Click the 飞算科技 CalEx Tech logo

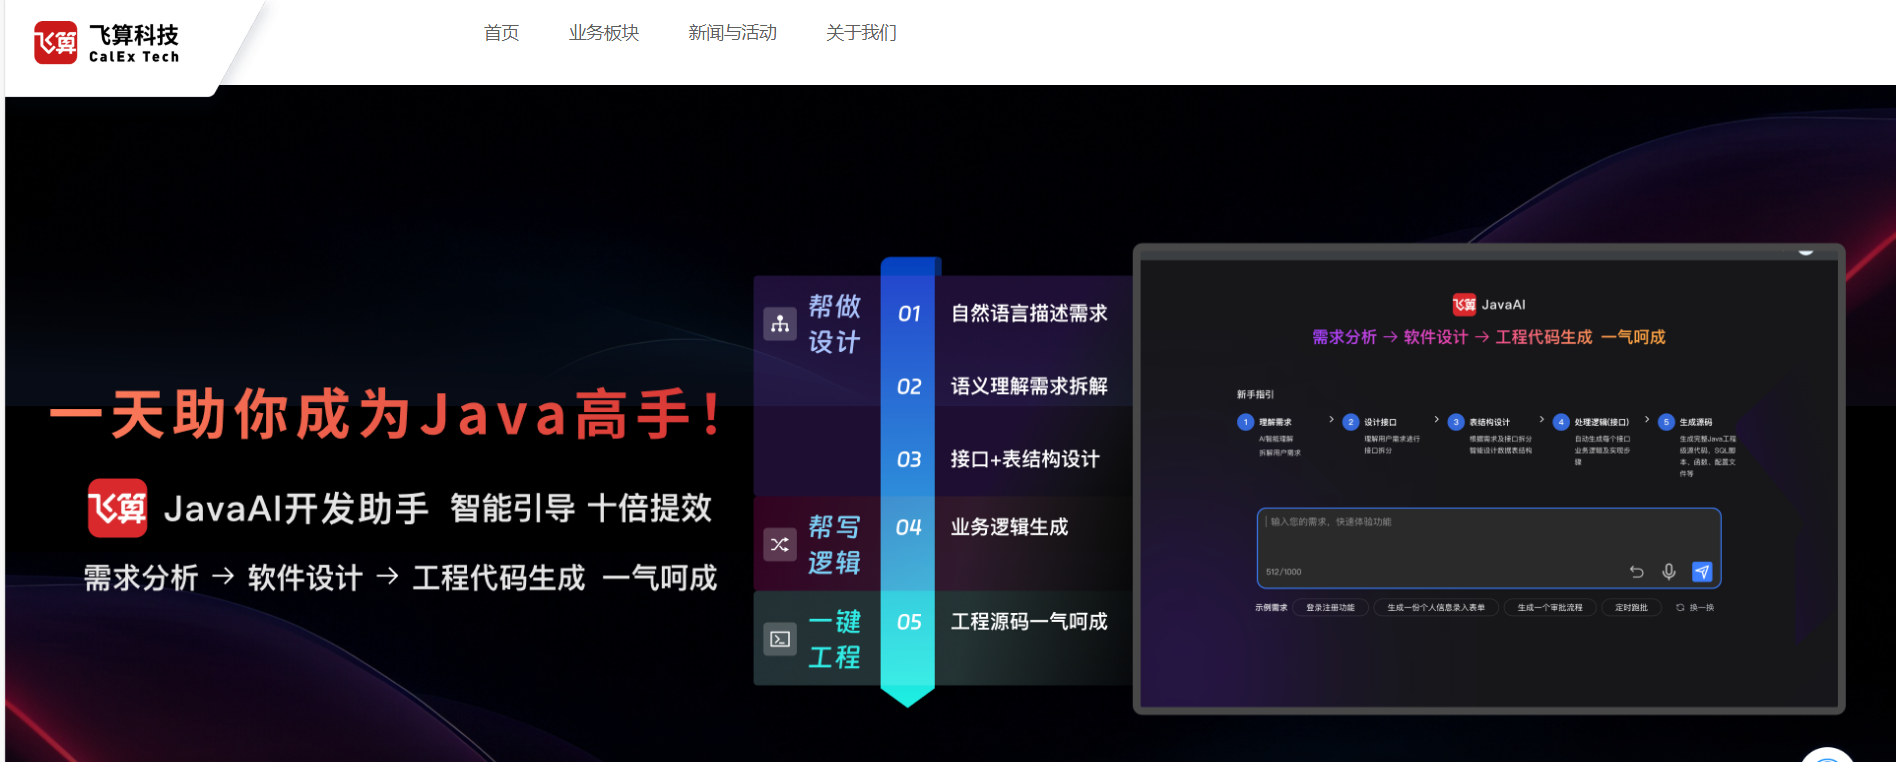[106, 43]
